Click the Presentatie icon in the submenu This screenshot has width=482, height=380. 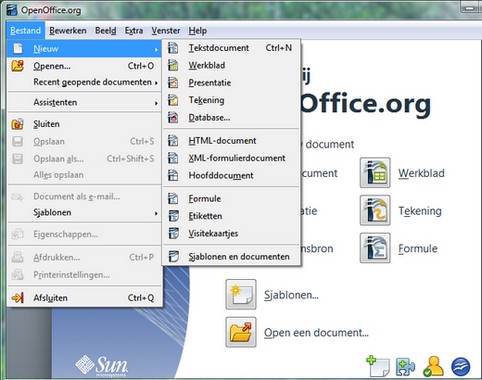click(x=173, y=83)
